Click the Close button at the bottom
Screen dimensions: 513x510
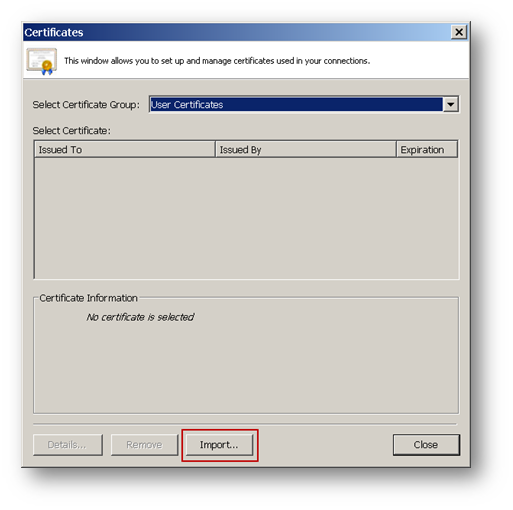point(426,444)
